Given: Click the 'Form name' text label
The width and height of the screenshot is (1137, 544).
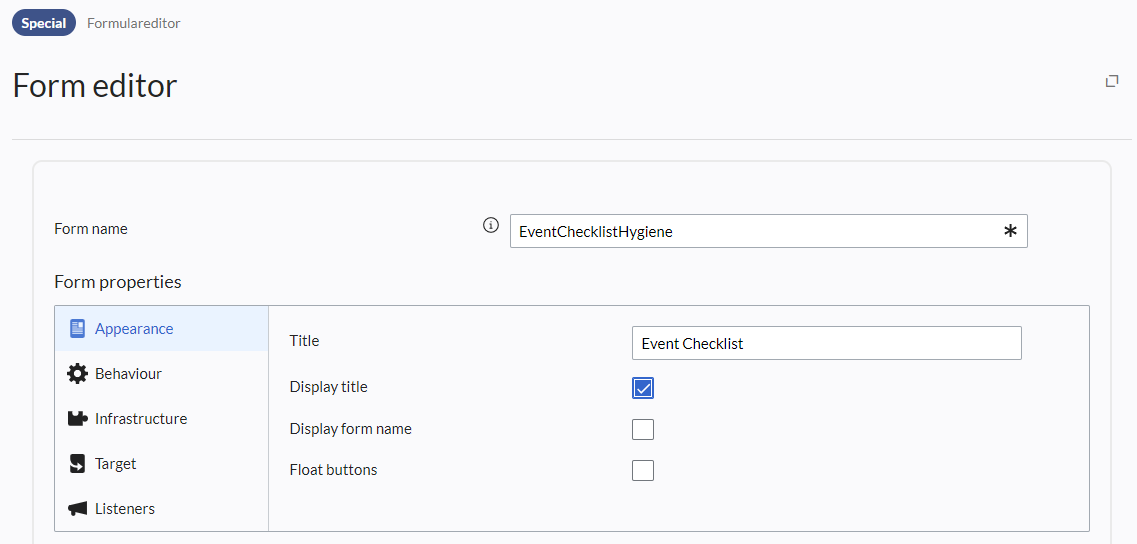Looking at the screenshot, I should 91,229.
